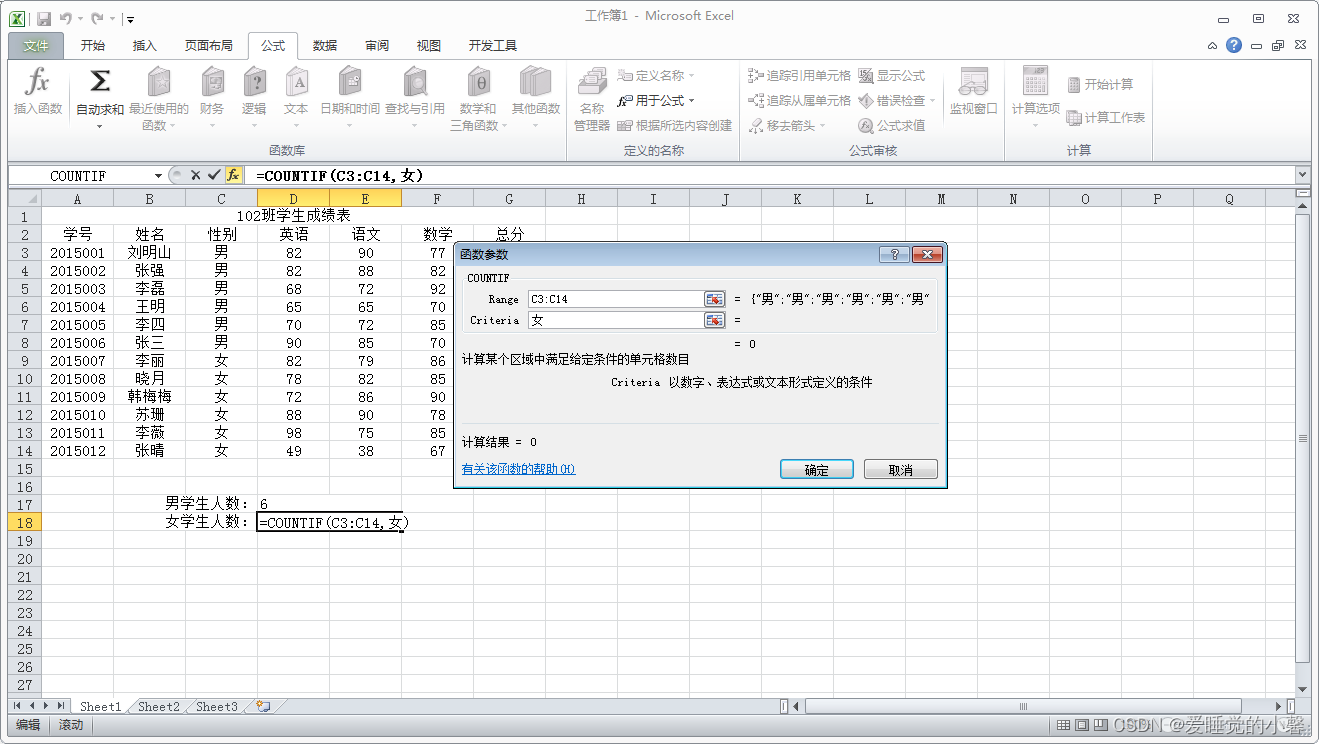Click the formula bar enter checkmark icon
The image size is (1319, 744).
coord(214,175)
